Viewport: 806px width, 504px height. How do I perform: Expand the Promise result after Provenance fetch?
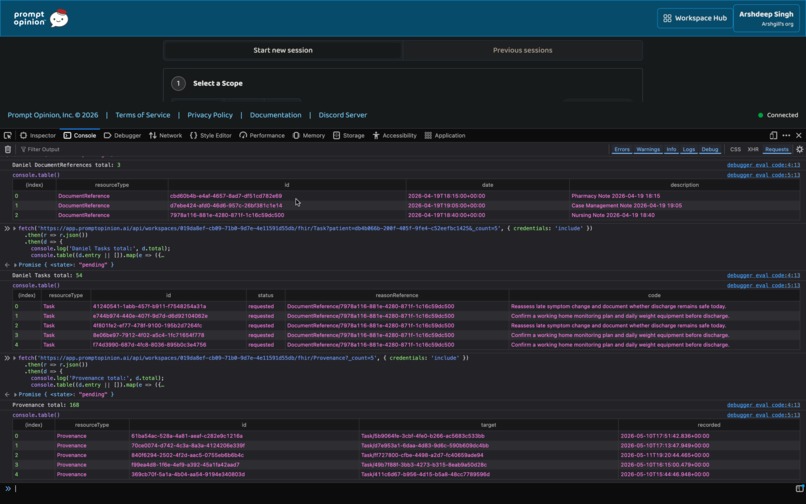[x=14, y=394]
